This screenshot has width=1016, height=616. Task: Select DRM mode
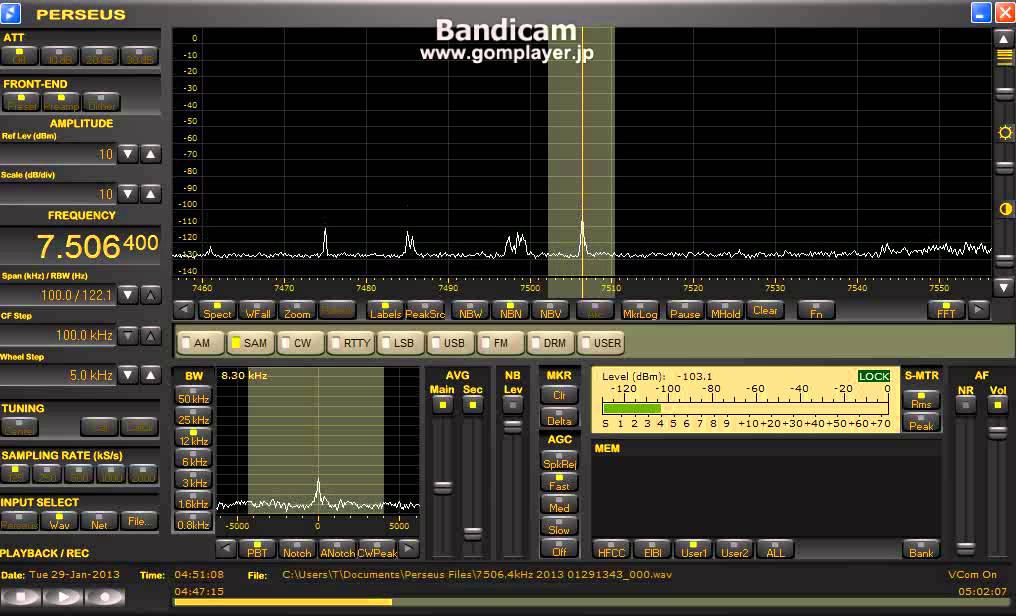pos(551,343)
